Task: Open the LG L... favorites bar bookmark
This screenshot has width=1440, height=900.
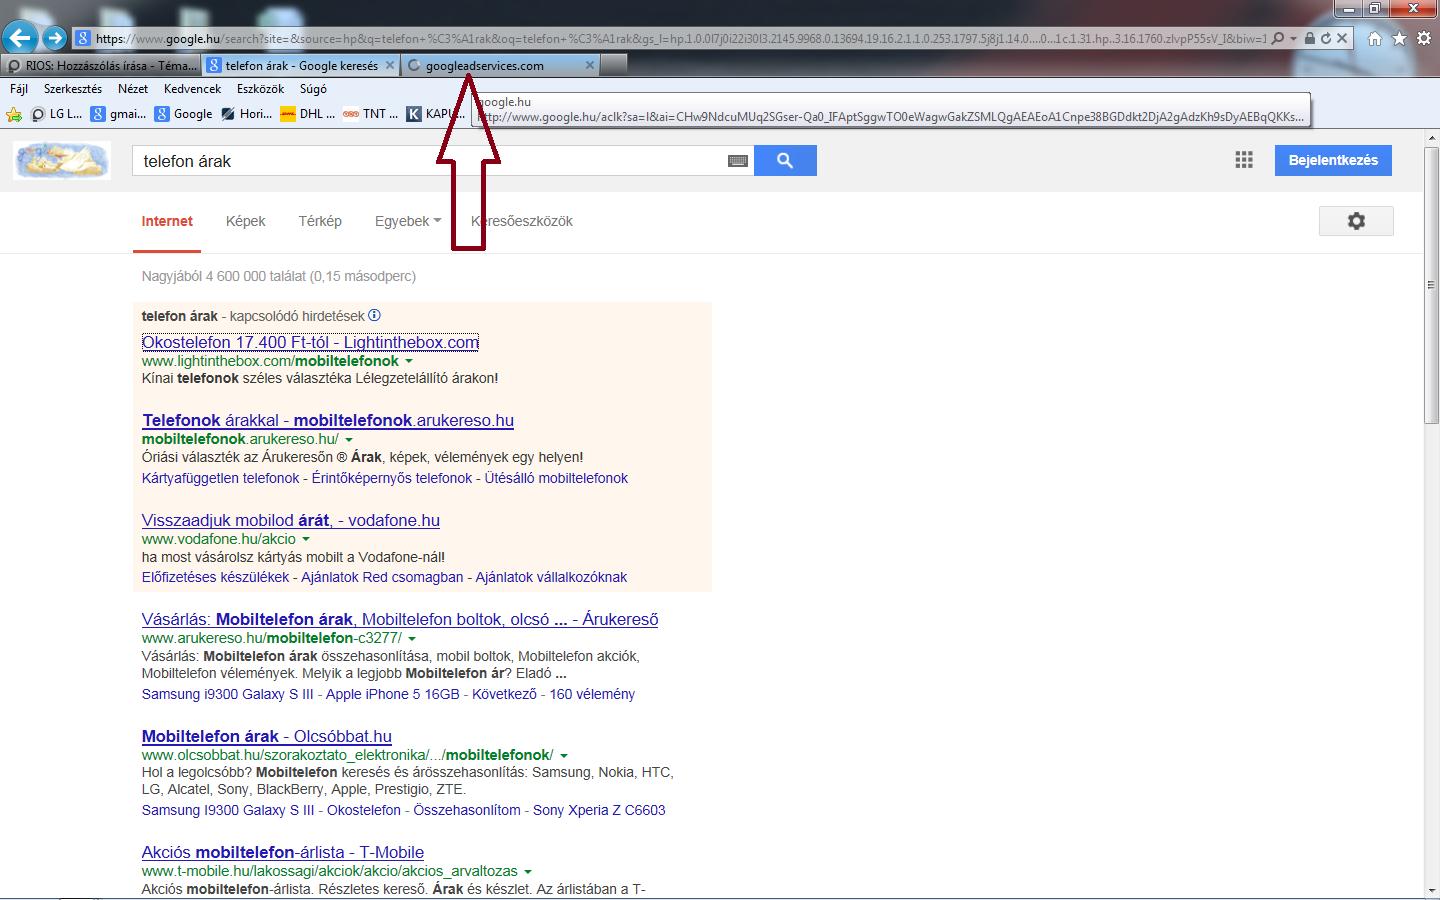Action: click(x=57, y=114)
